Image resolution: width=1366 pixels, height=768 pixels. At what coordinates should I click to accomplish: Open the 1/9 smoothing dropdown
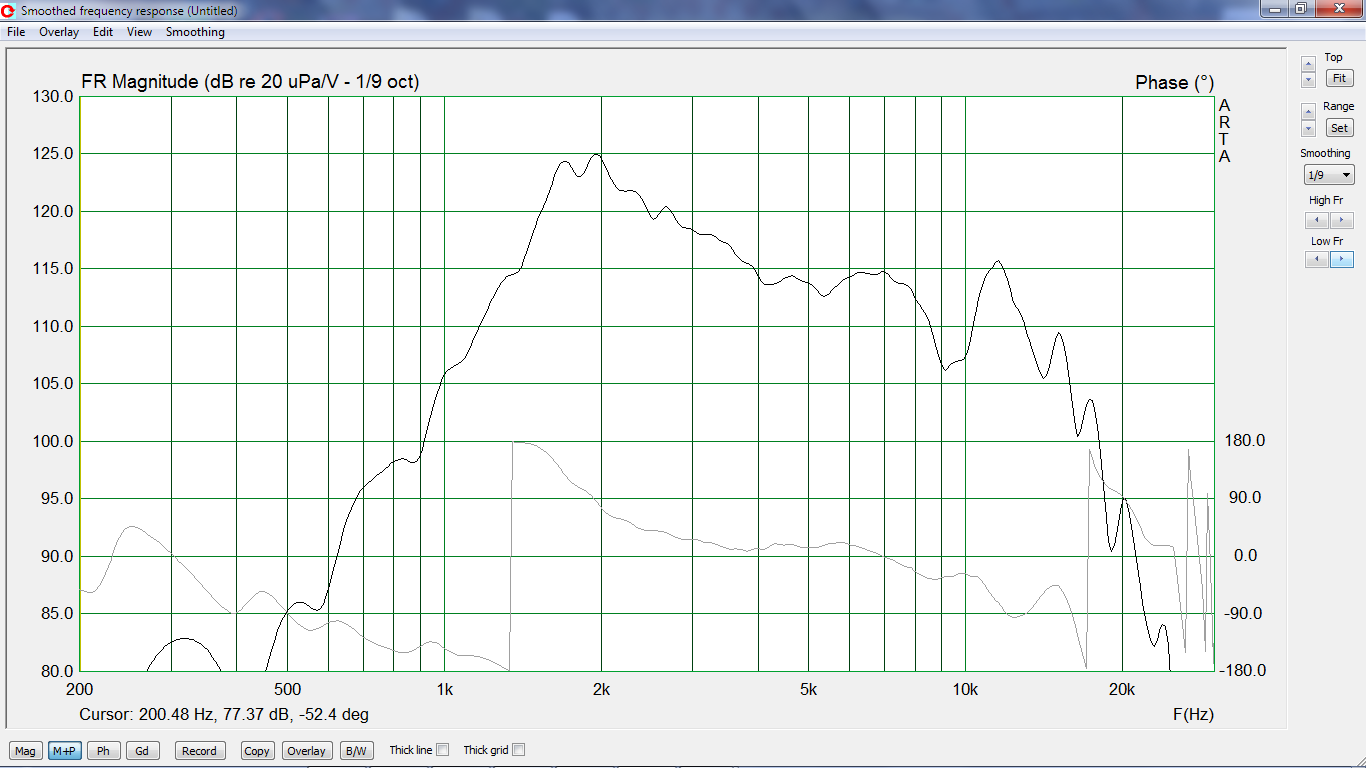1329,175
